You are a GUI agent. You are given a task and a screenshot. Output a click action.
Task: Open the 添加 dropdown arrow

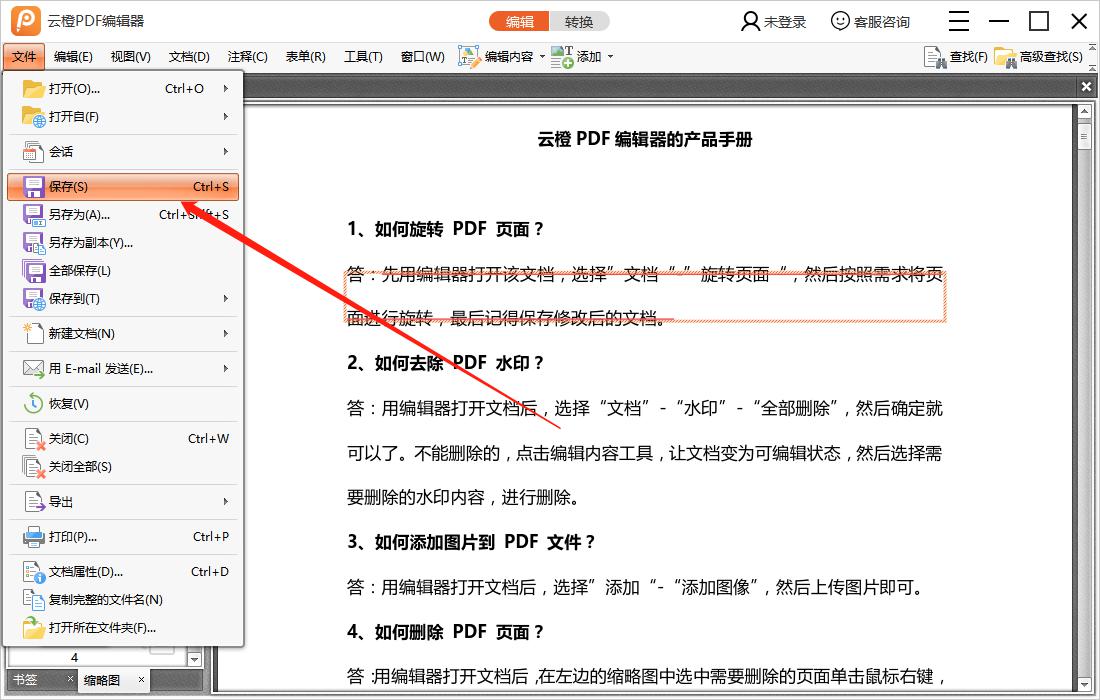tap(610, 57)
